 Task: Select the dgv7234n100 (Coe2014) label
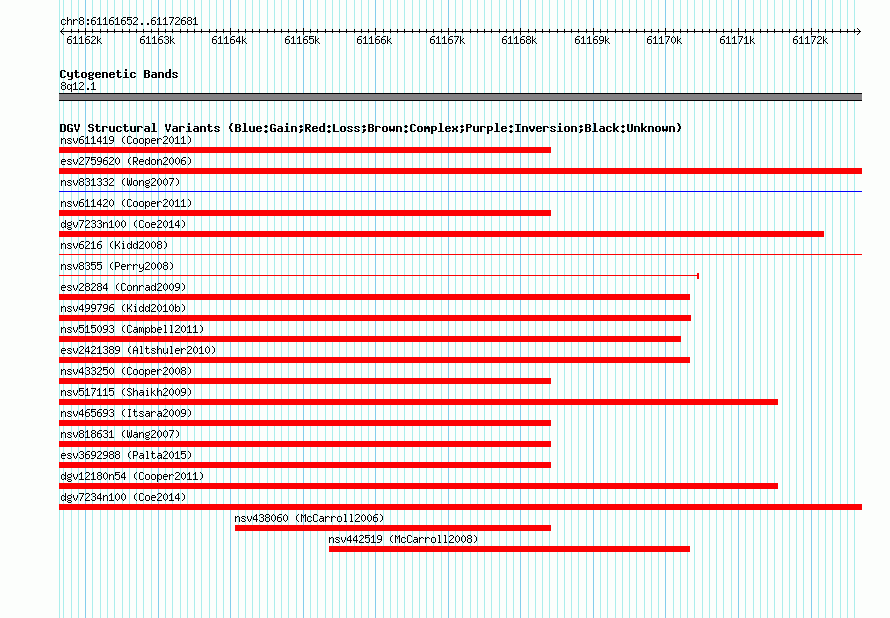click(x=123, y=497)
